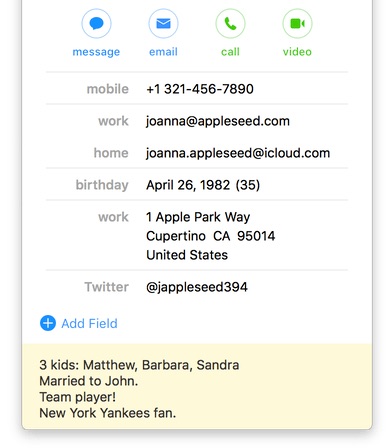Click the Twitter handle @jappleseed394
The height and width of the screenshot is (448, 387).
pos(197,287)
